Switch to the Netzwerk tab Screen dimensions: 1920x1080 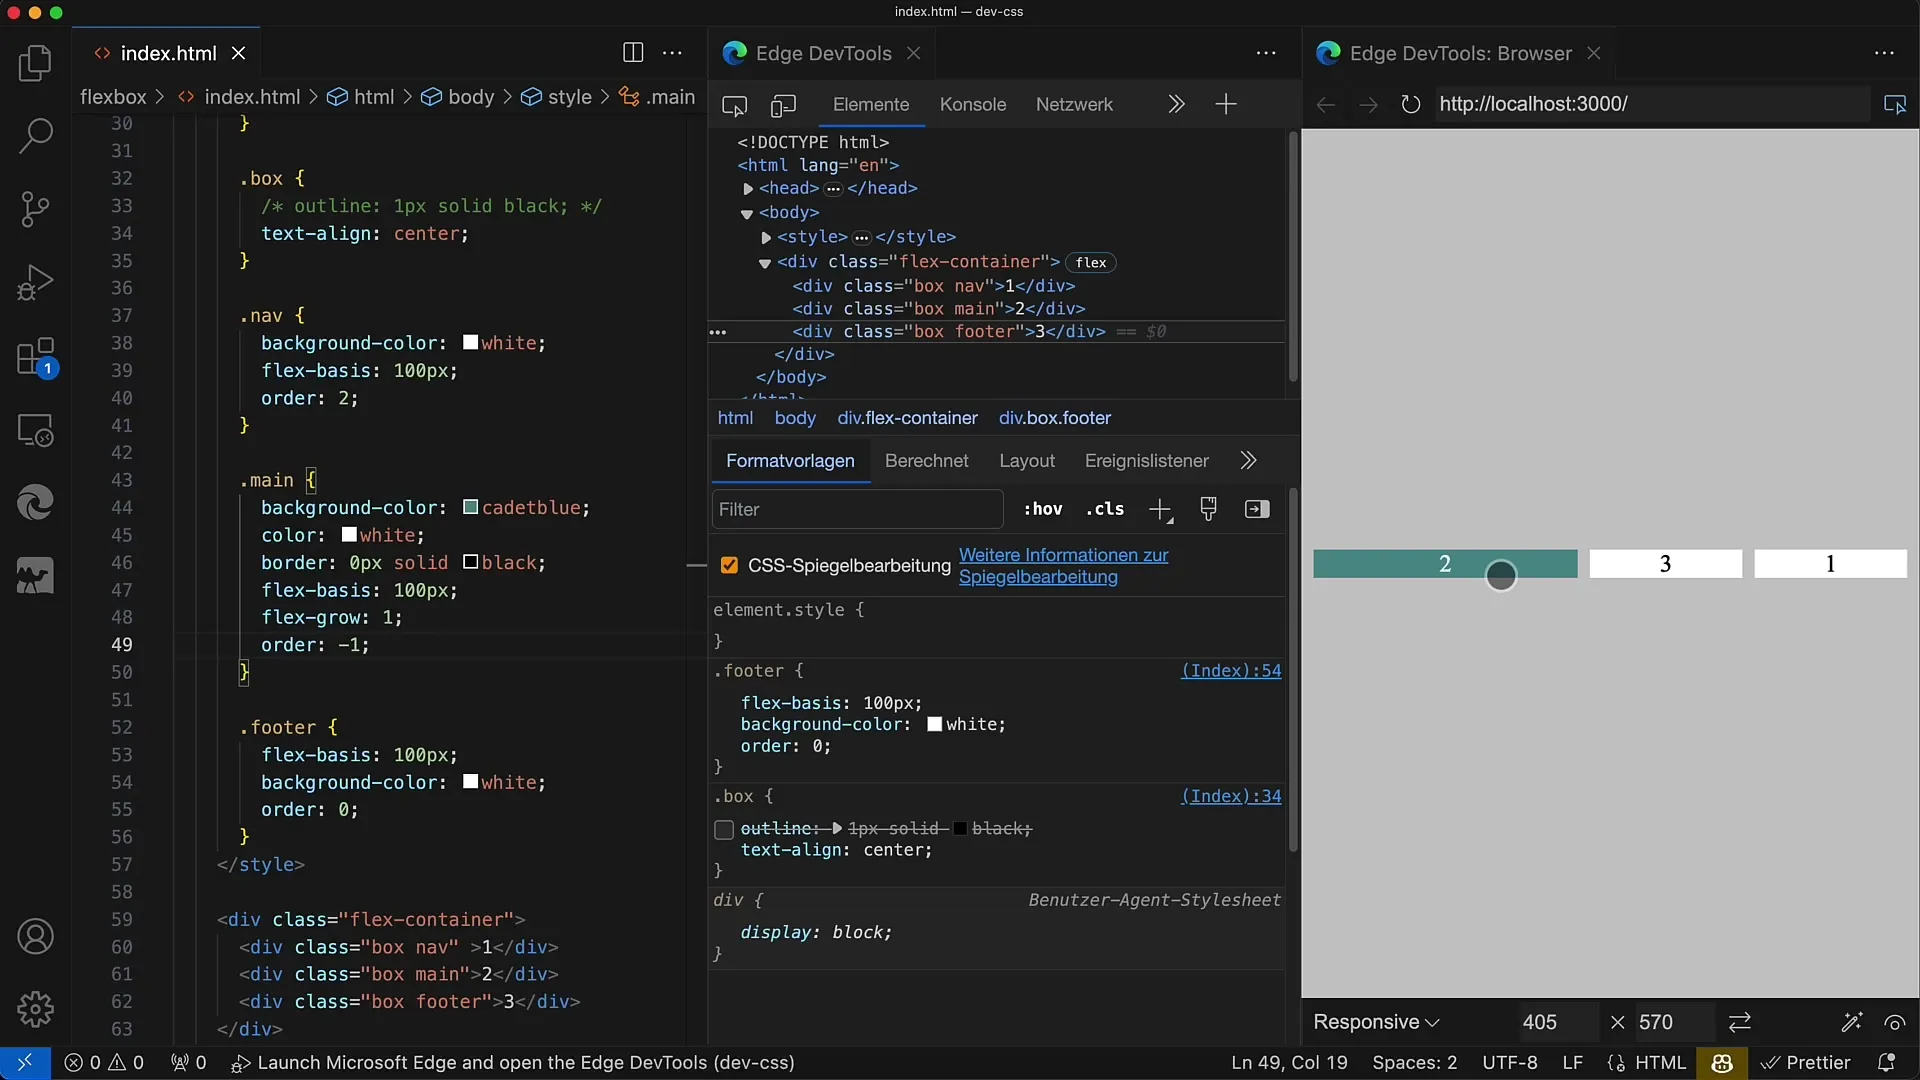[1074, 105]
